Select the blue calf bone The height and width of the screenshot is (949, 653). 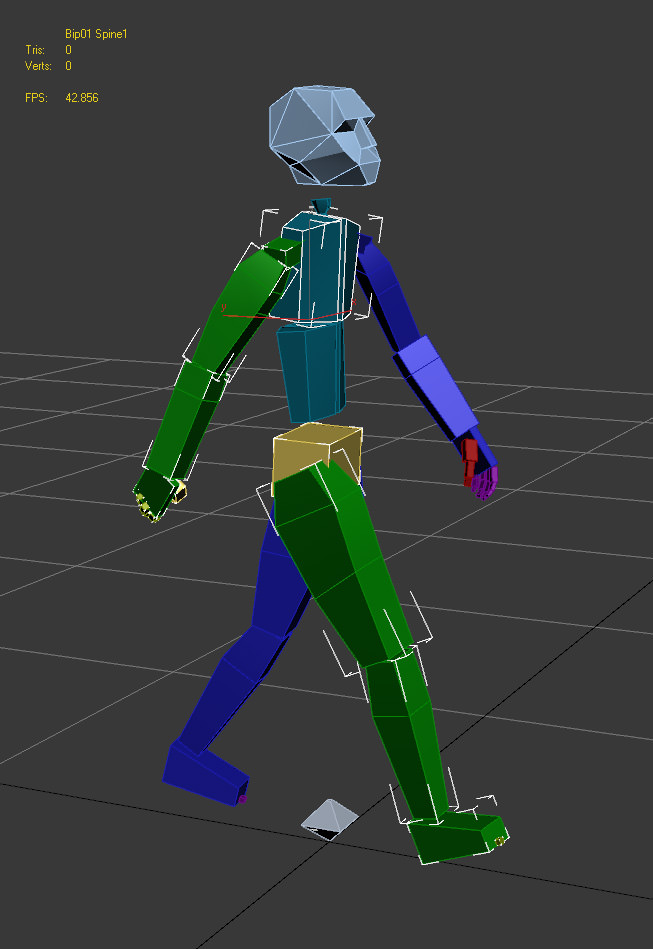point(233,690)
